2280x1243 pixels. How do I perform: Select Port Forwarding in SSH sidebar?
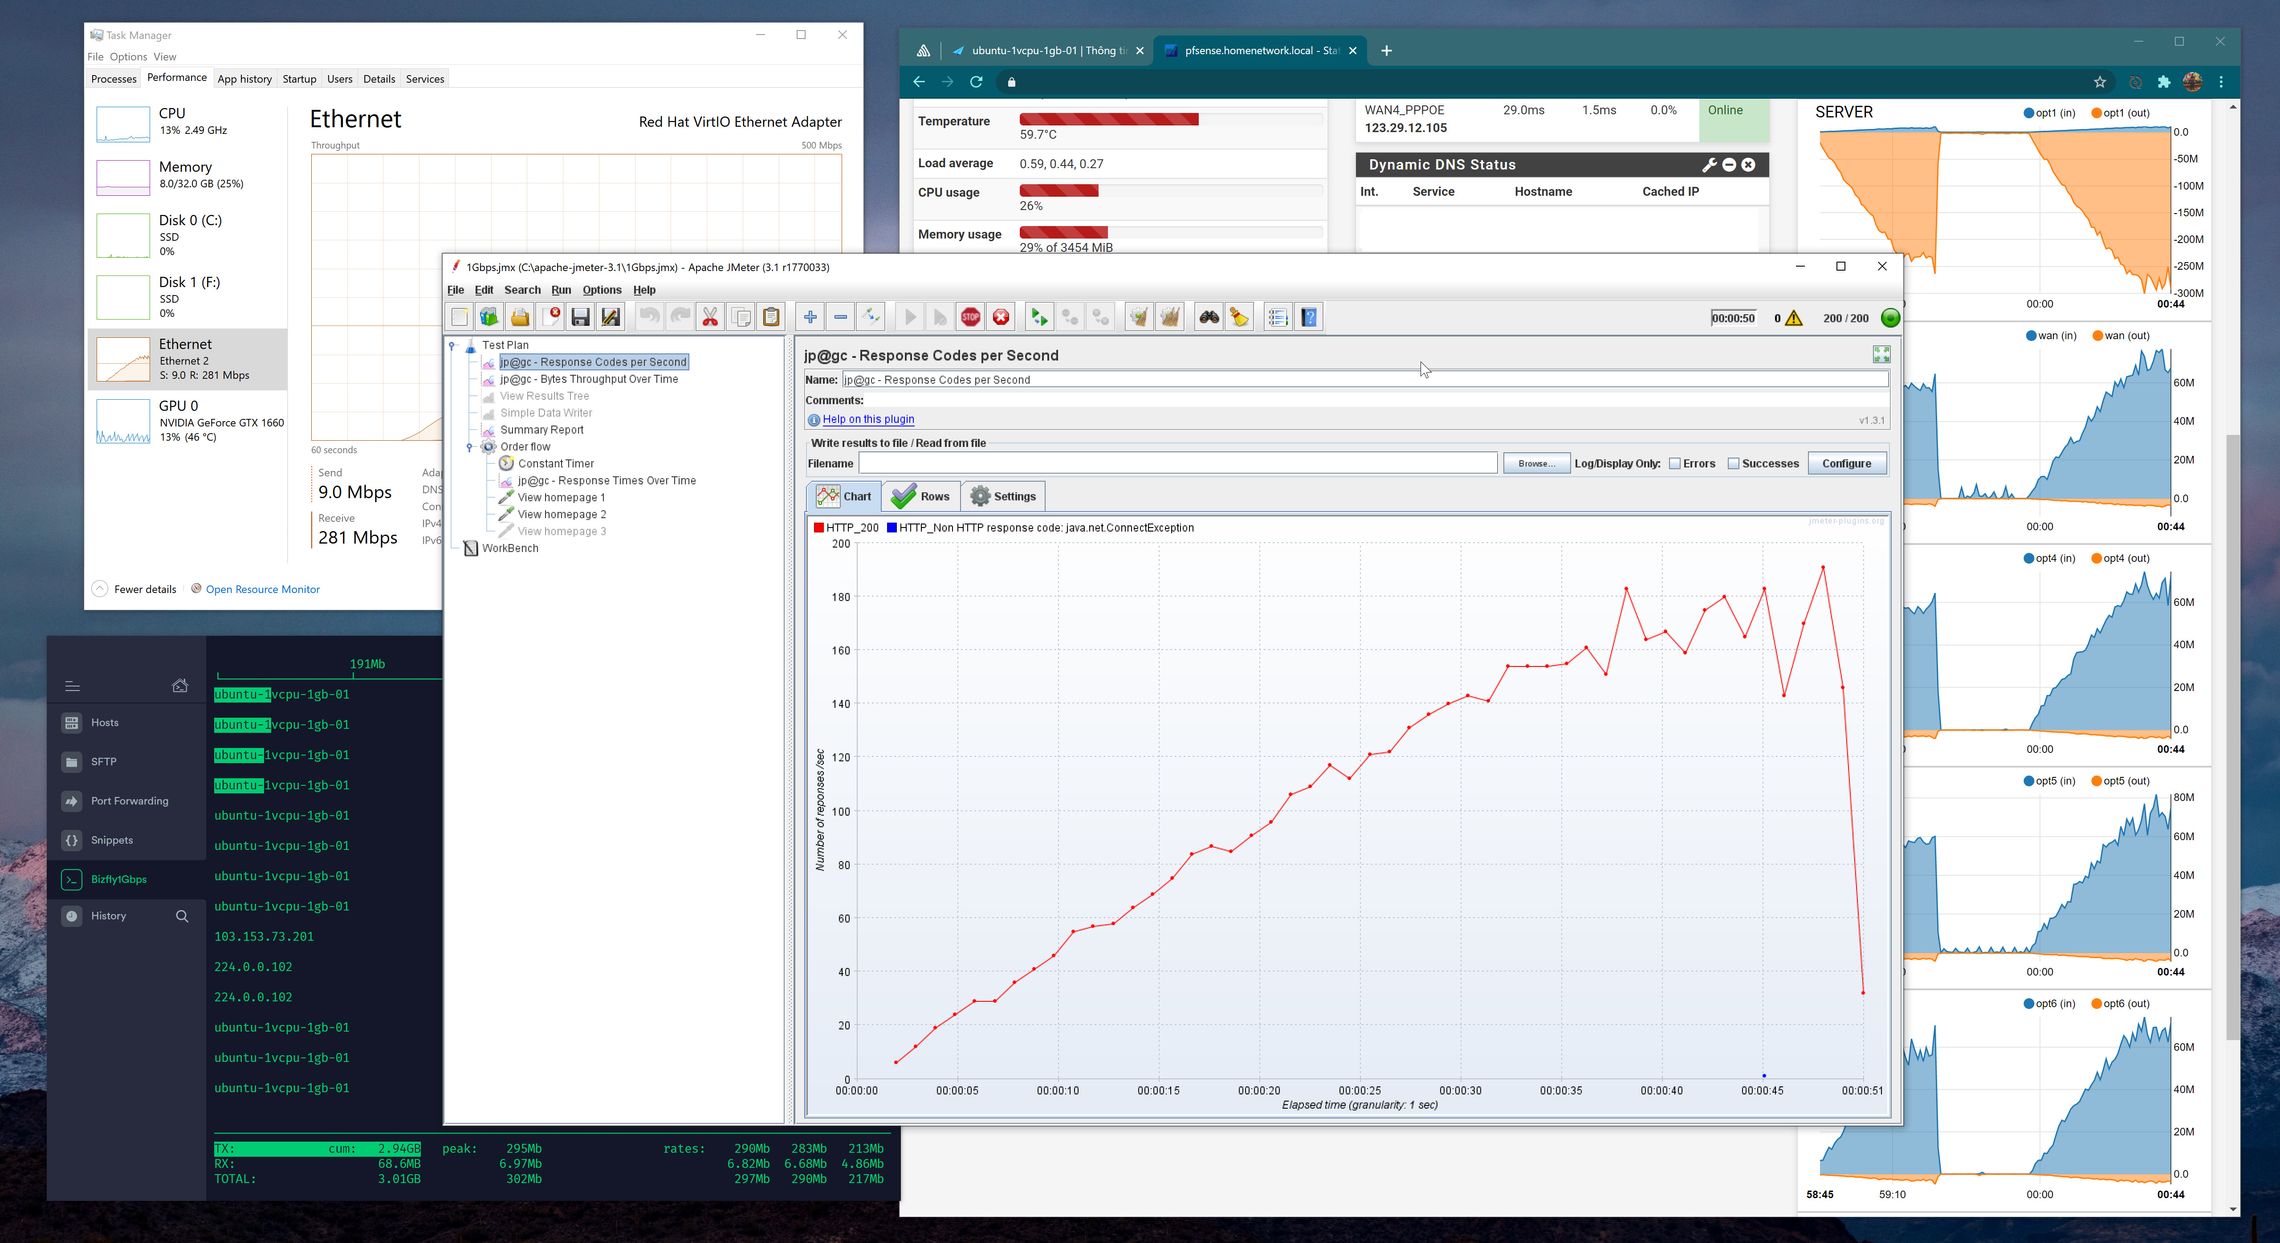[127, 801]
